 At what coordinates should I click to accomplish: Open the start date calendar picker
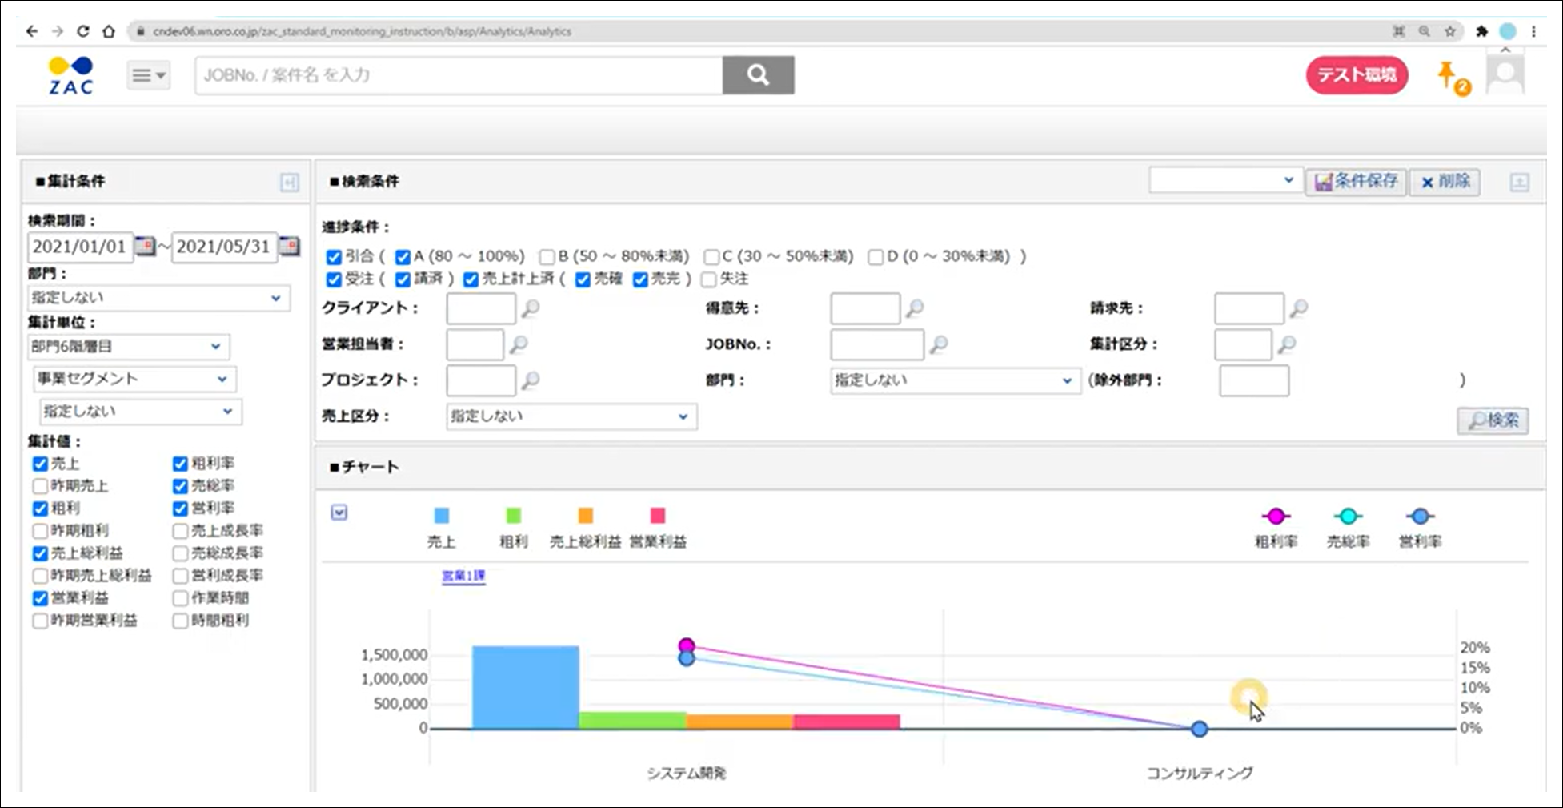pos(146,246)
